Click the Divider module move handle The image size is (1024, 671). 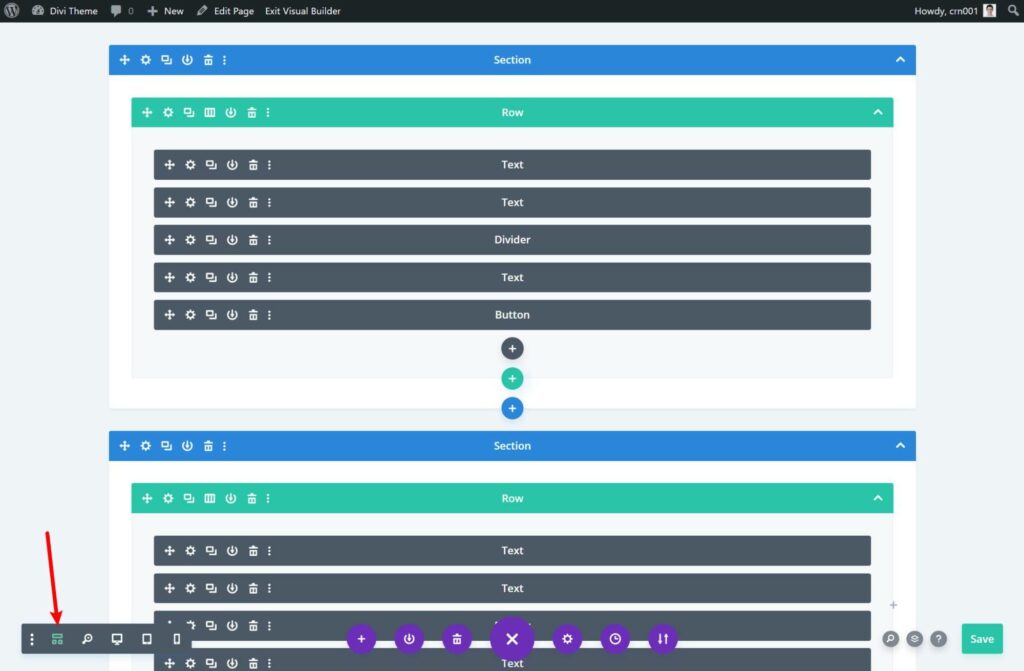[169, 240]
